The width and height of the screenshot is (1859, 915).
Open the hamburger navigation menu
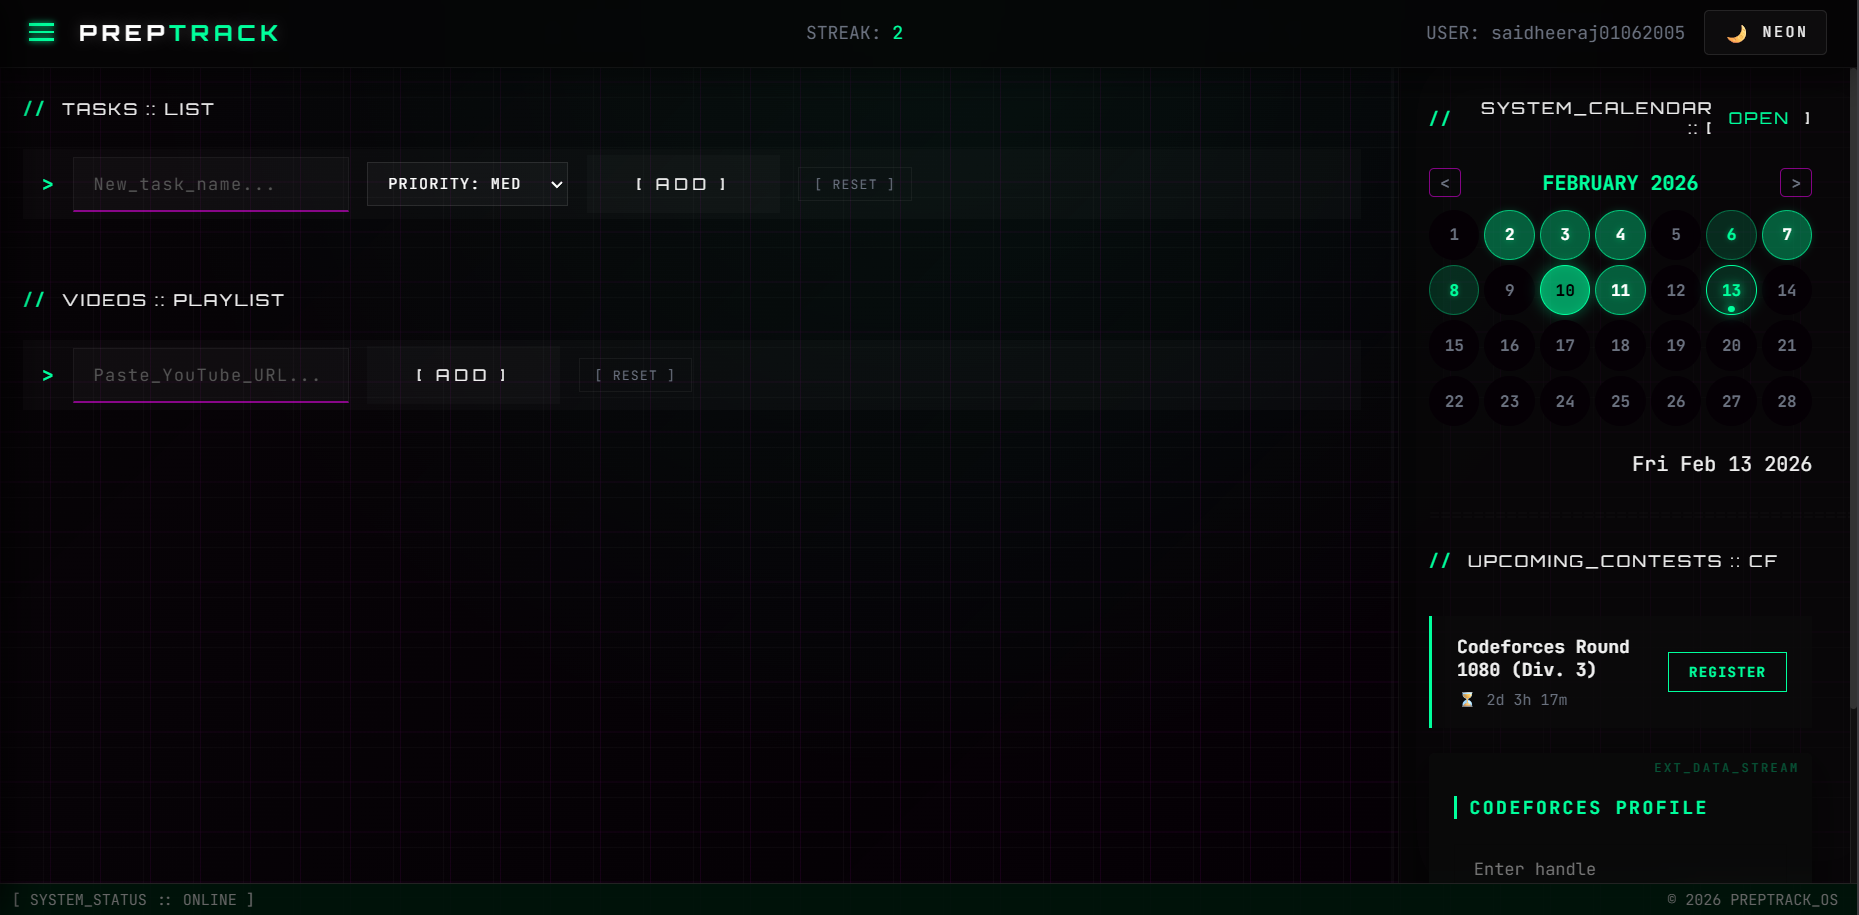(41, 31)
